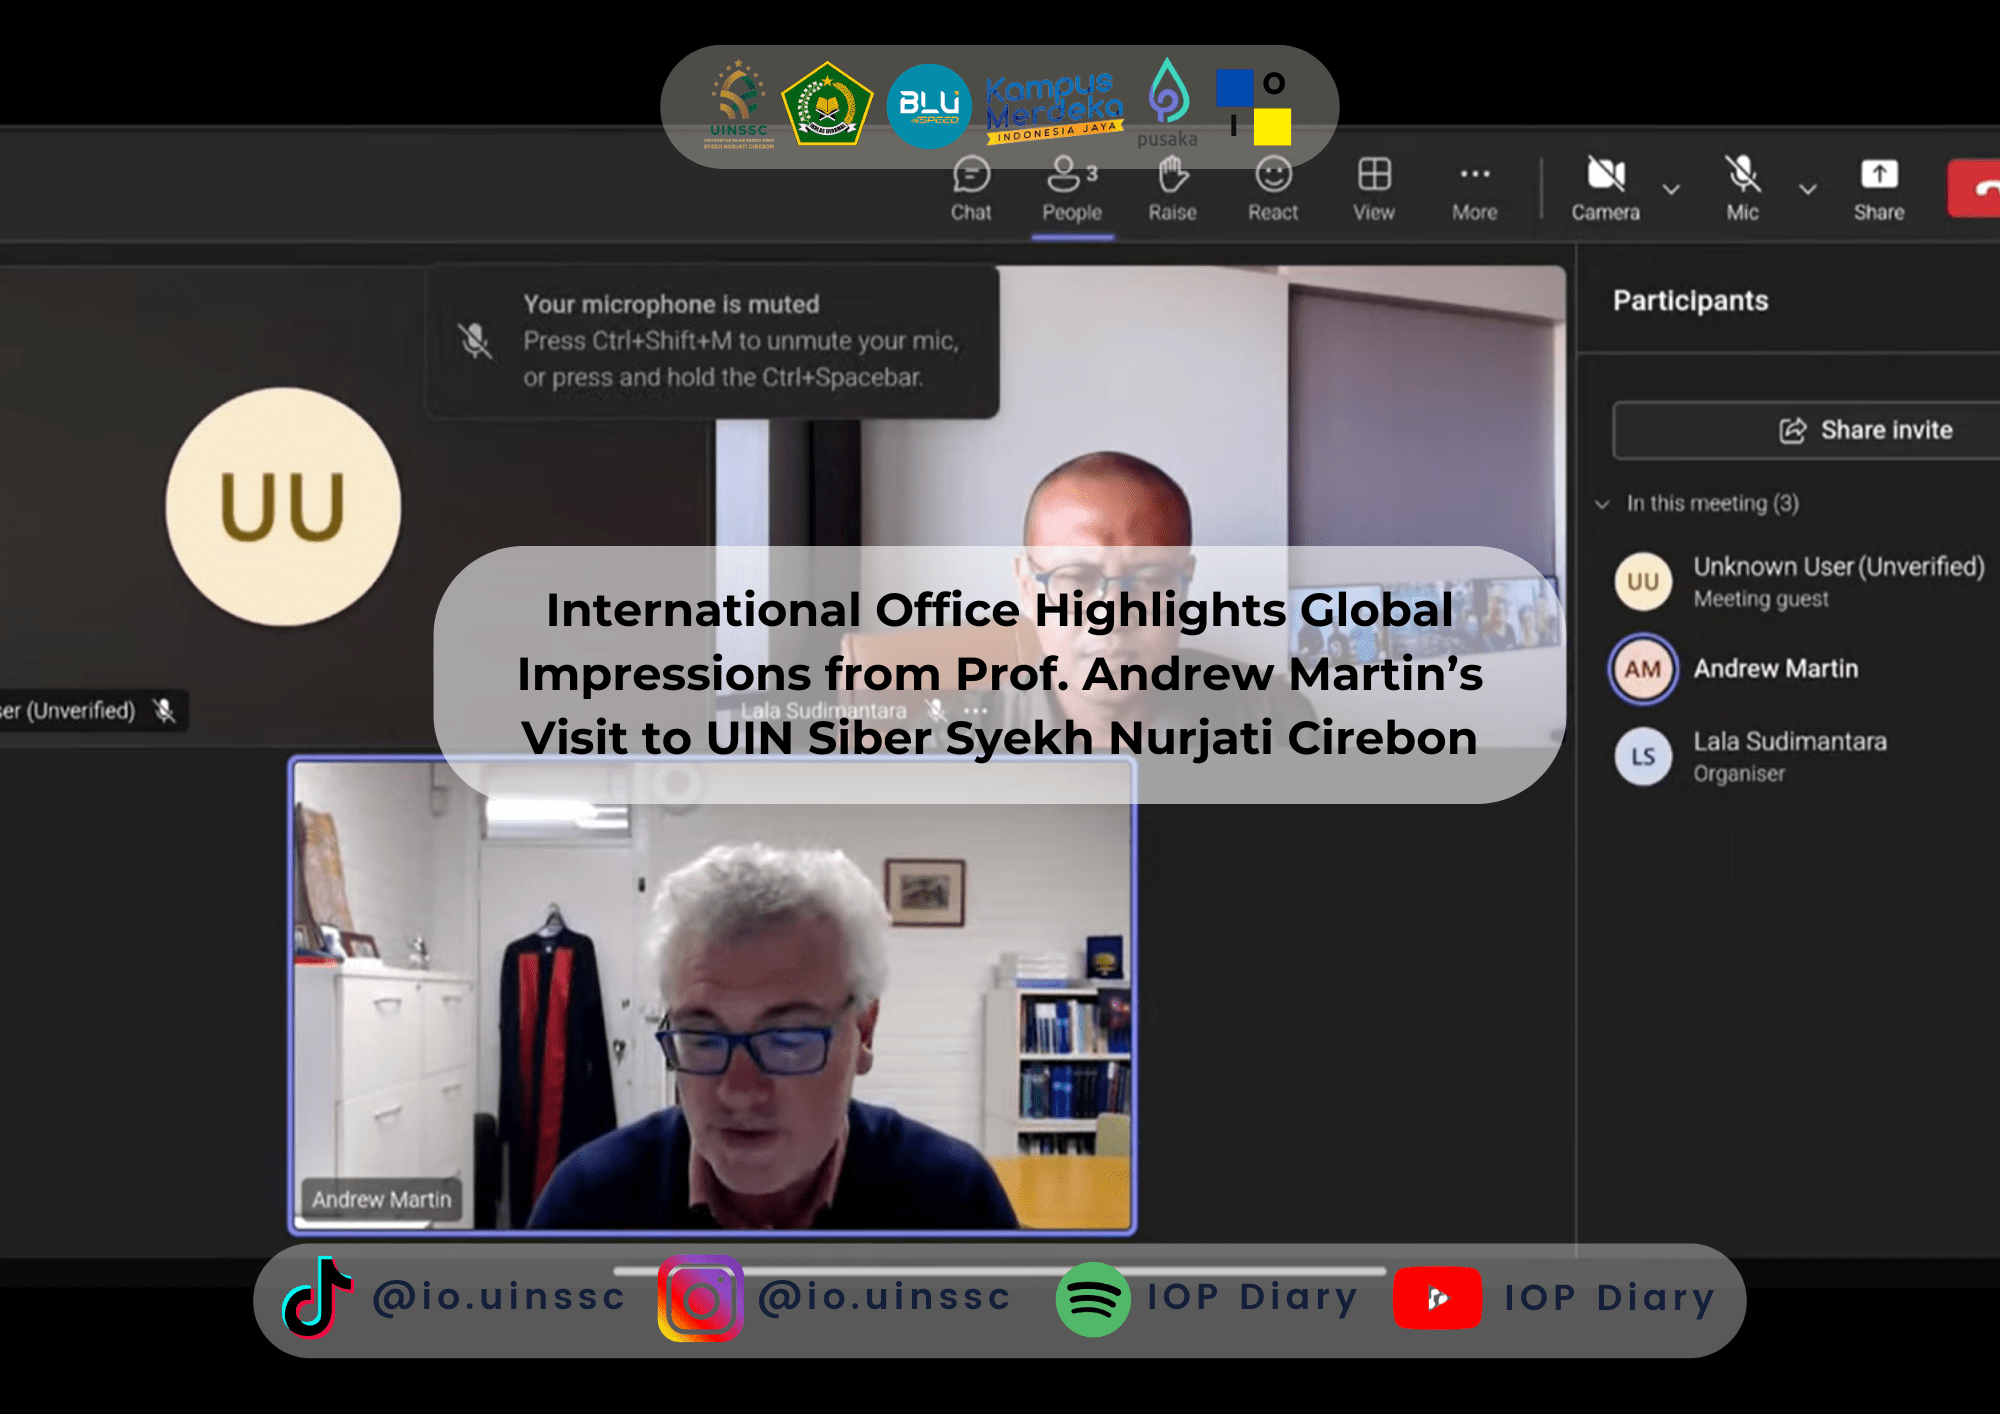This screenshot has height=1414, width=2000.
Task: Select Unknown User (Unverified) in participants
Action: (1800, 581)
